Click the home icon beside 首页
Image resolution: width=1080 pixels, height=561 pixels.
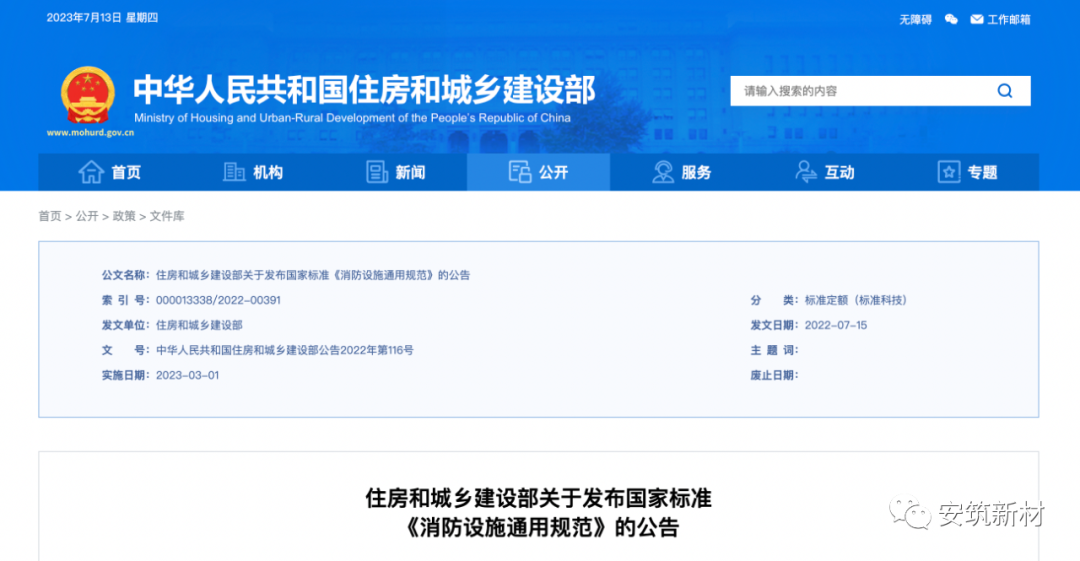tap(91, 172)
